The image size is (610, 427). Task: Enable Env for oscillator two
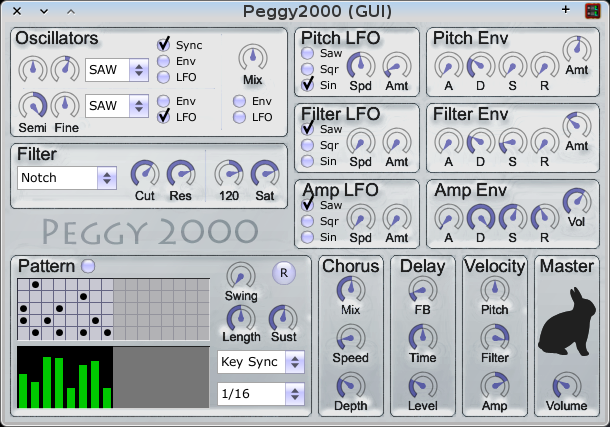coord(163,101)
